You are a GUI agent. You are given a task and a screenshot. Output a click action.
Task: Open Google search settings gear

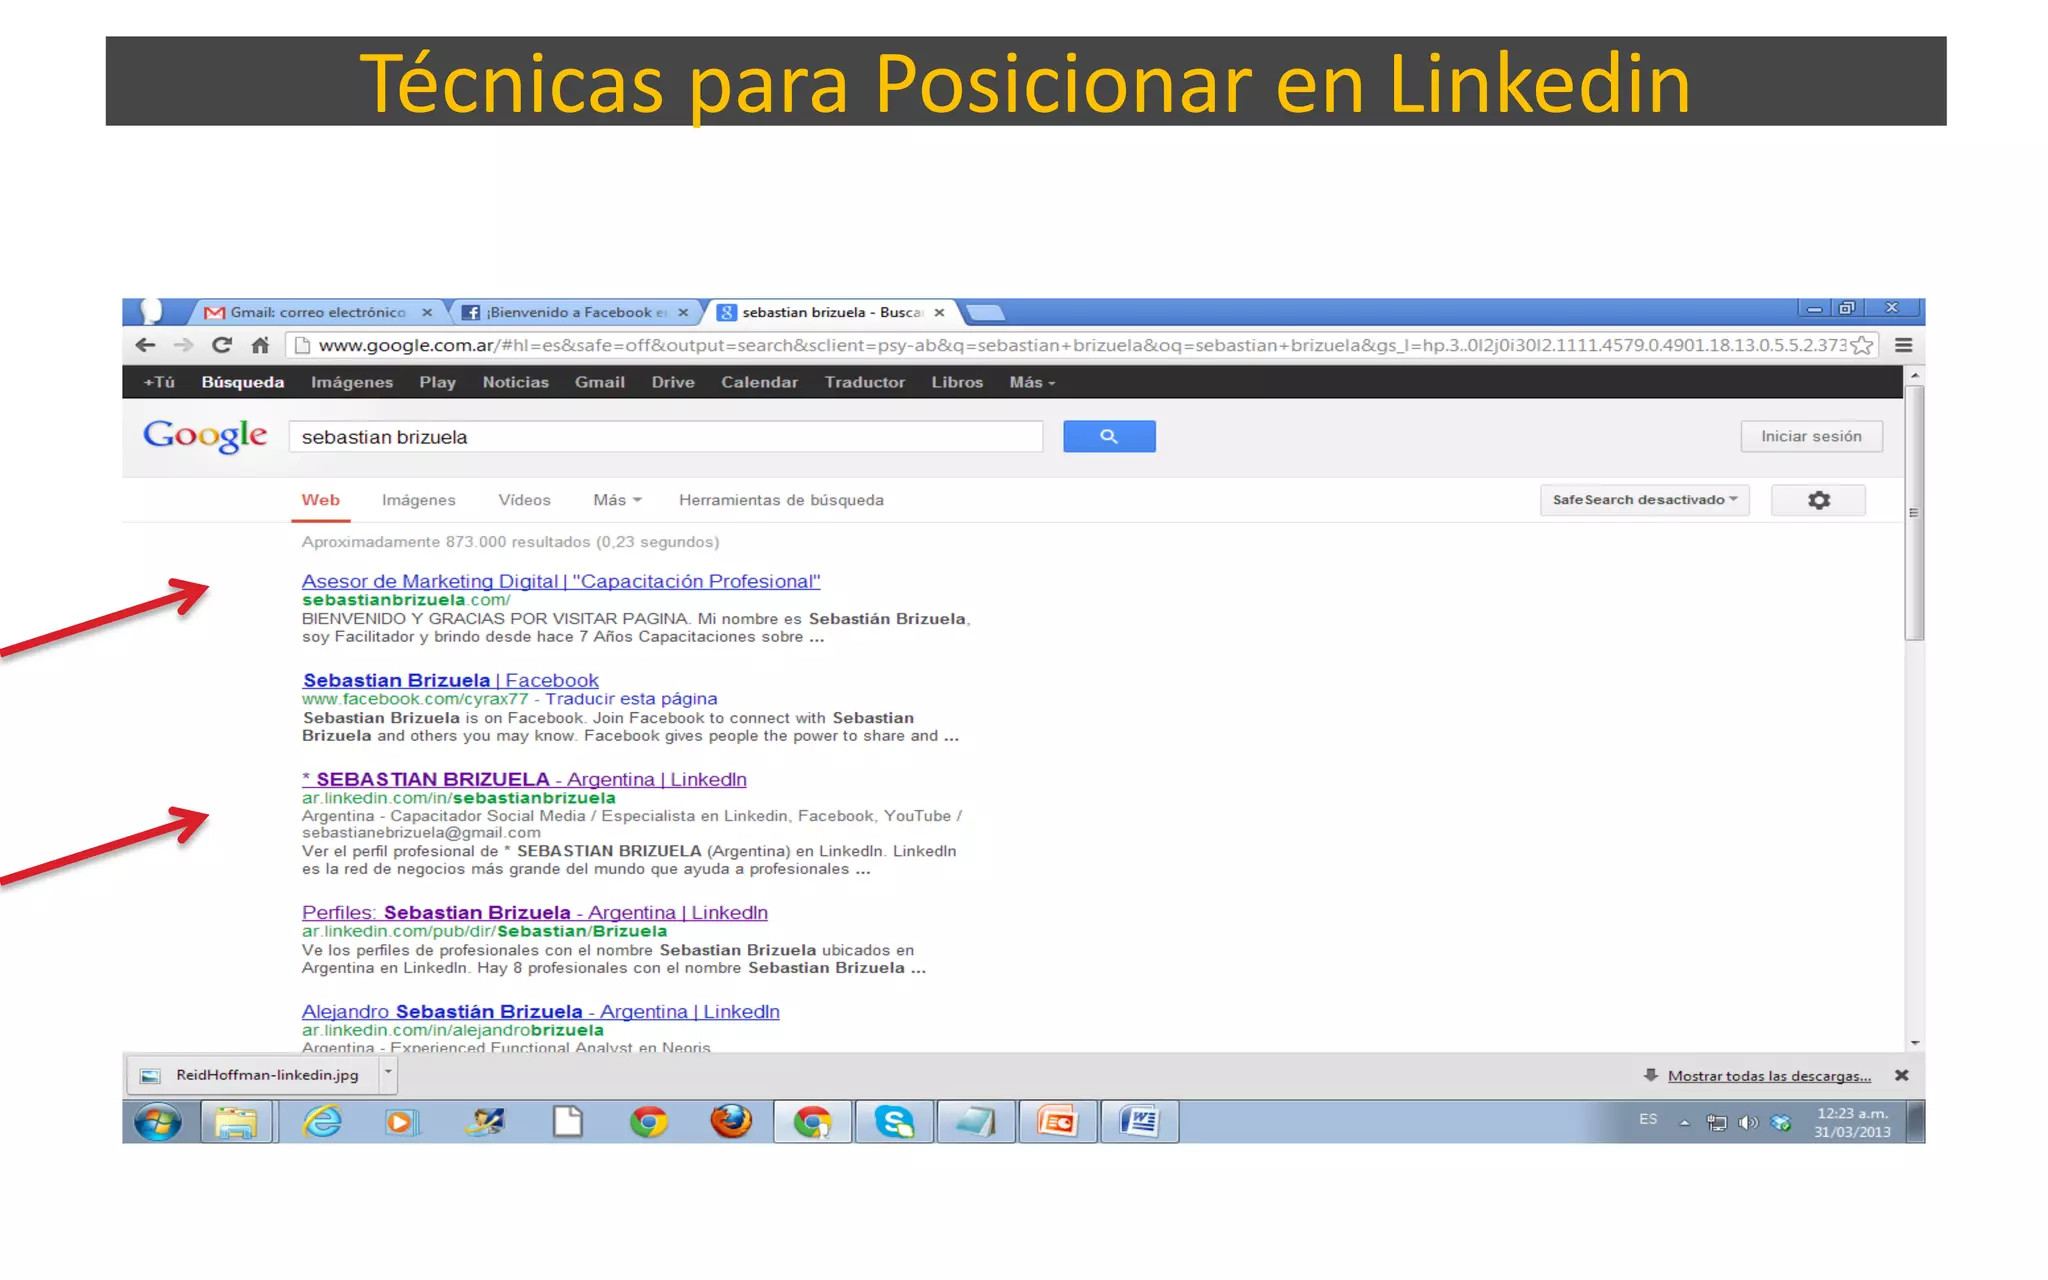coord(1818,500)
